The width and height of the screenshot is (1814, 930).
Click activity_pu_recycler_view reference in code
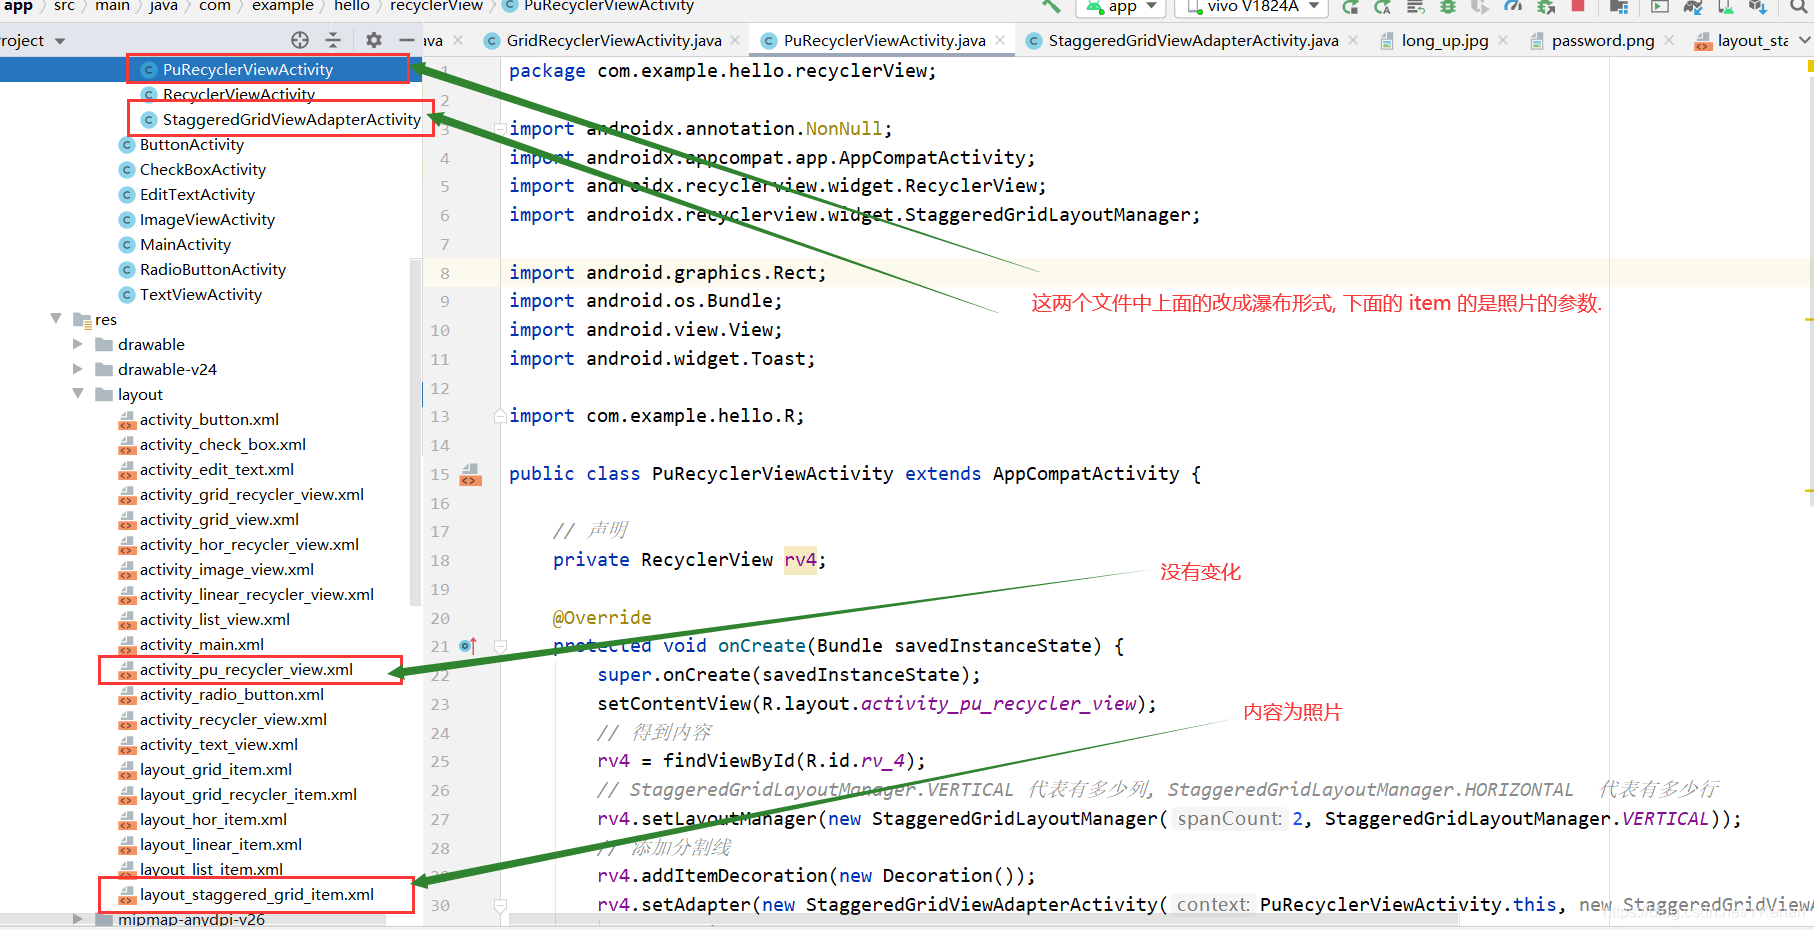pos(998,703)
